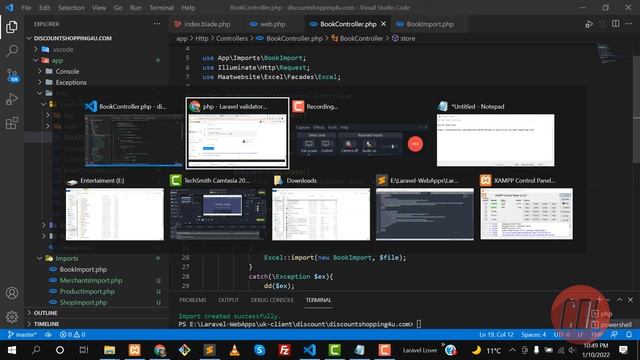Click the split editor right icon
640x360 pixels.
(x=616, y=24)
